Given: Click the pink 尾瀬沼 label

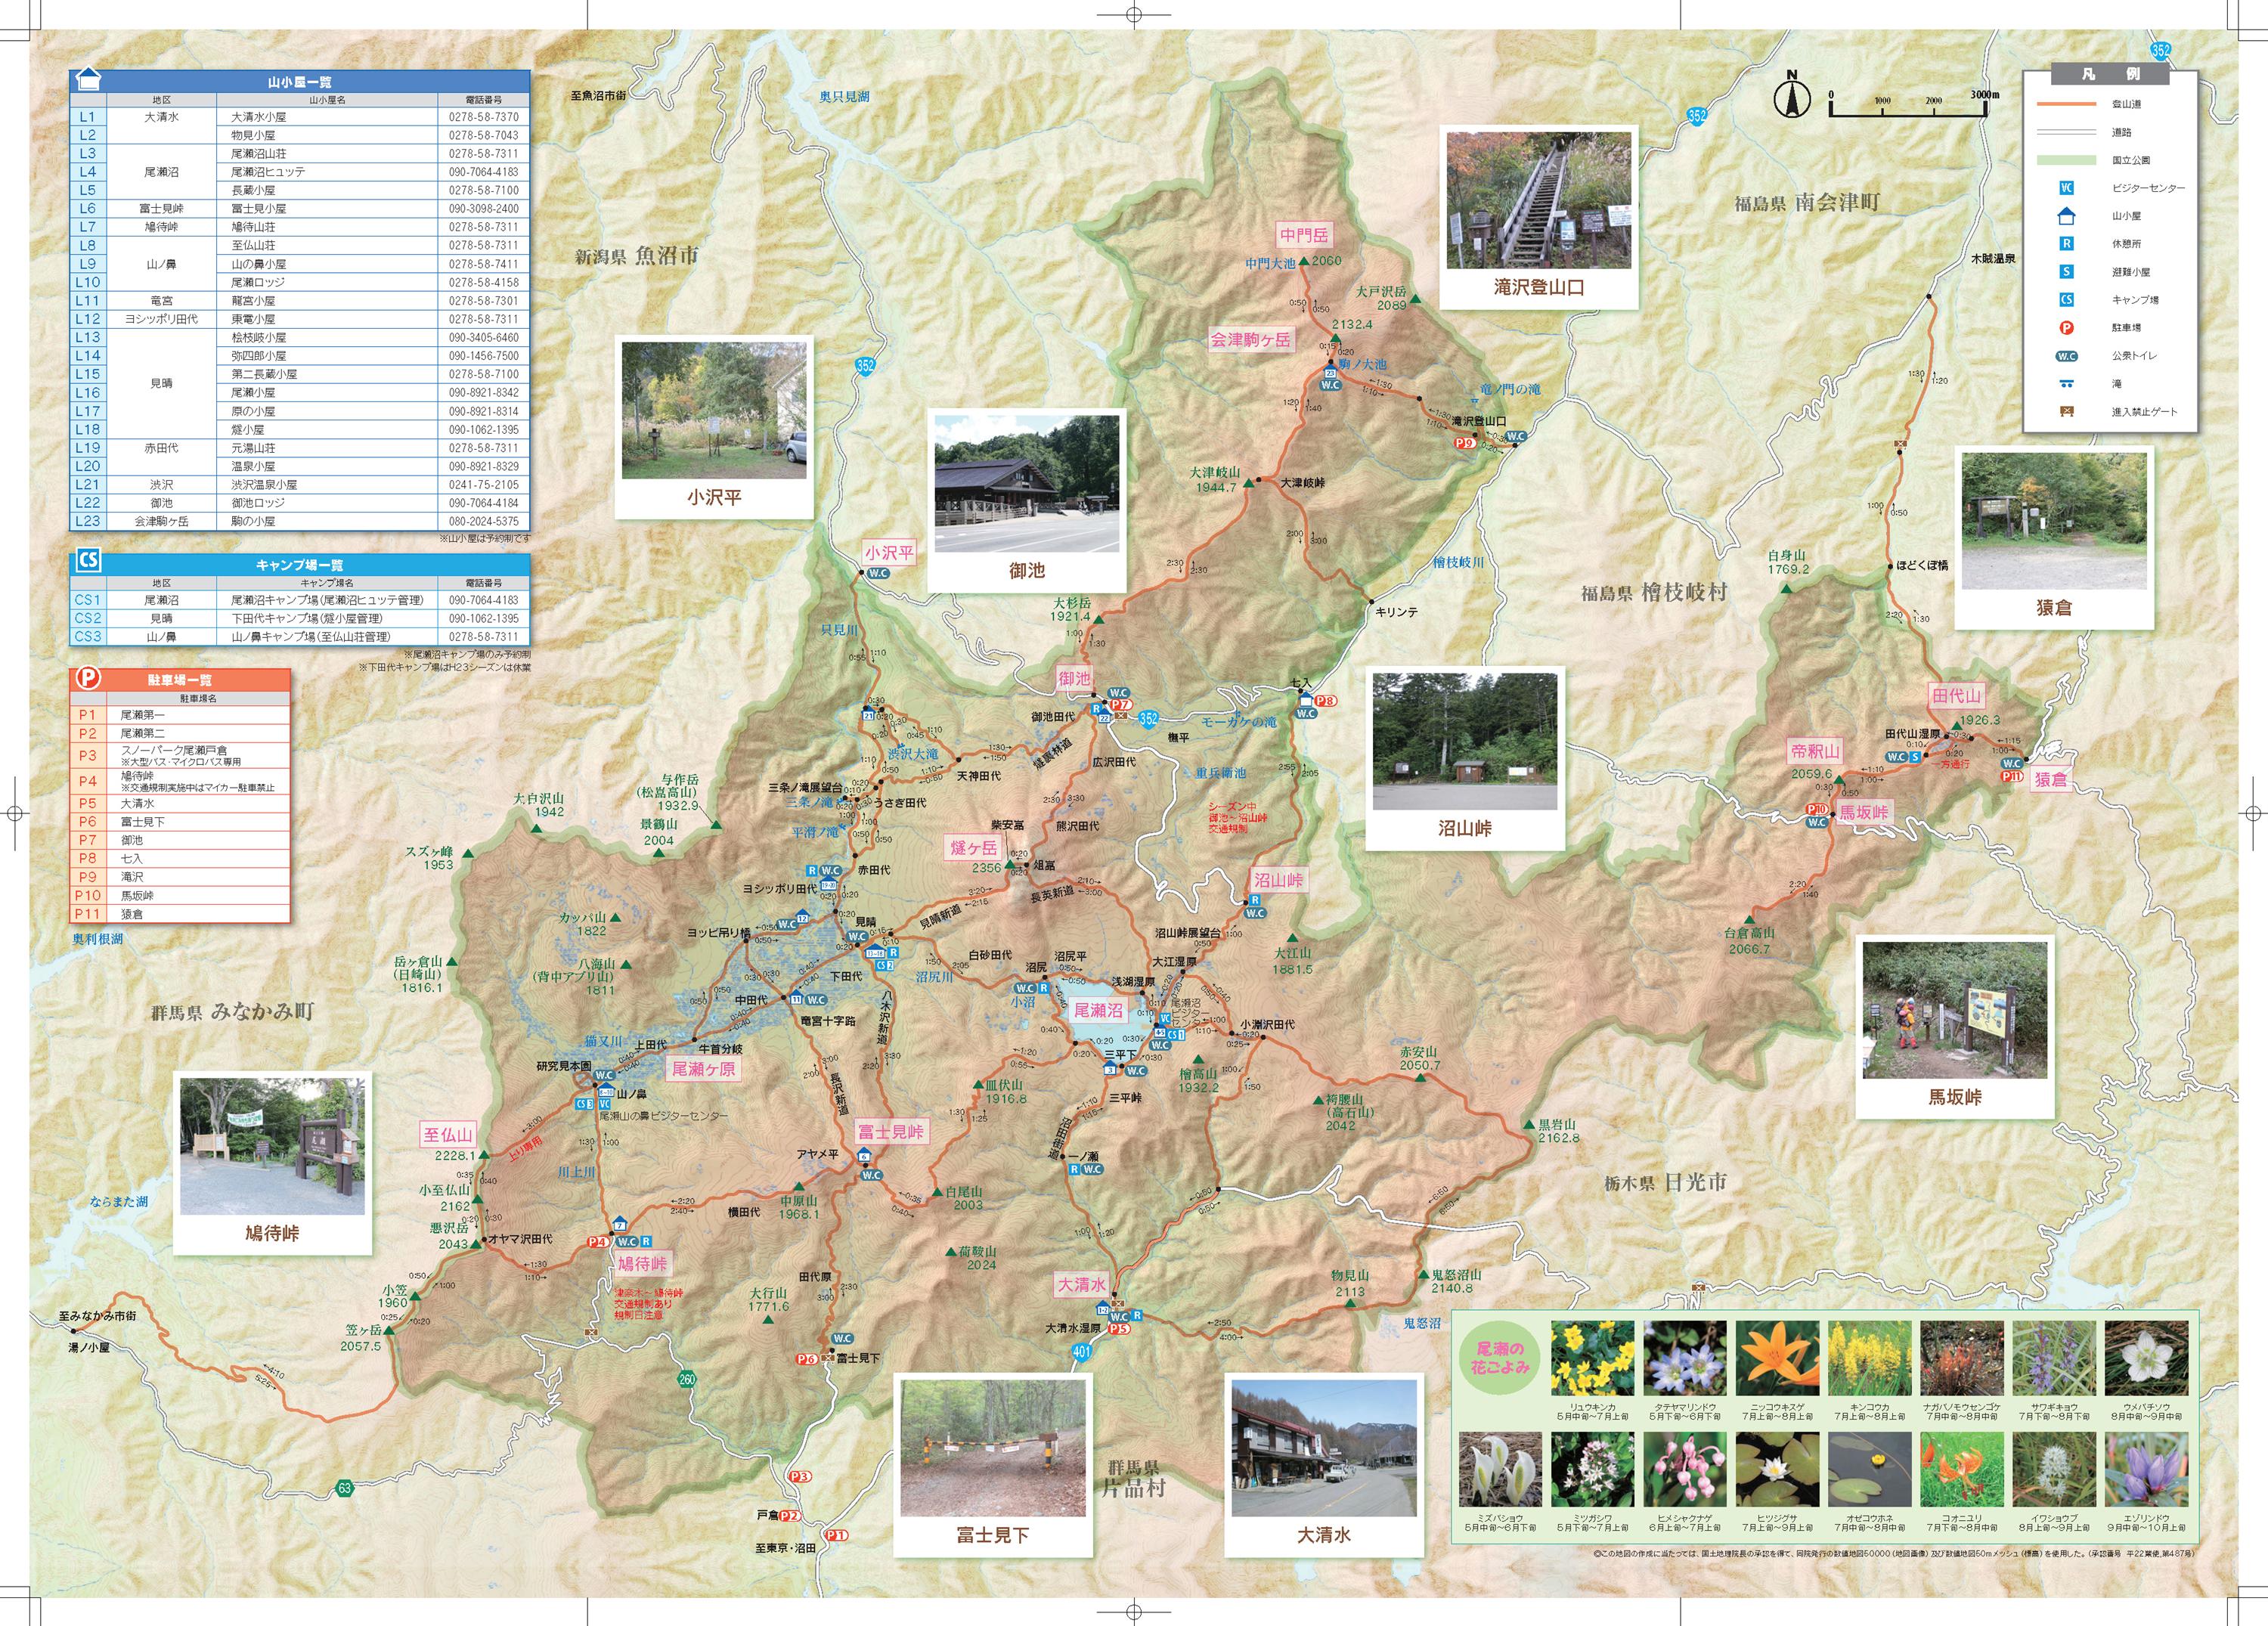Looking at the screenshot, I should 1098,1010.
